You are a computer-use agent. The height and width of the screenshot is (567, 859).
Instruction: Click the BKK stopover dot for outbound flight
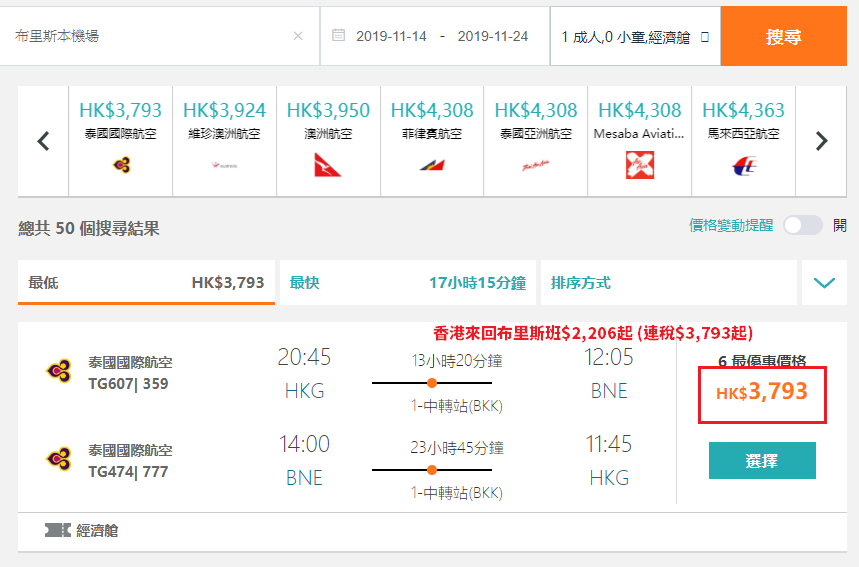432,383
